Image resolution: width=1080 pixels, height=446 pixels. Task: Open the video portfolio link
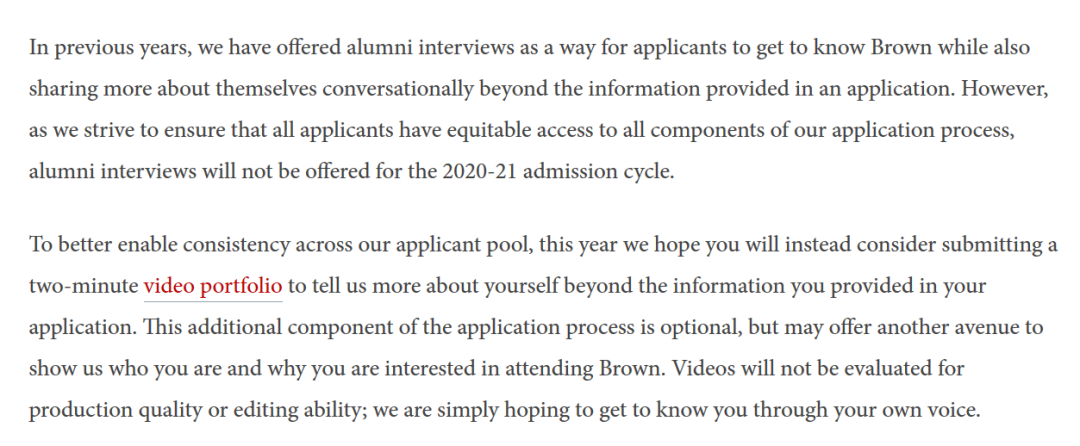pyautogui.click(x=213, y=286)
